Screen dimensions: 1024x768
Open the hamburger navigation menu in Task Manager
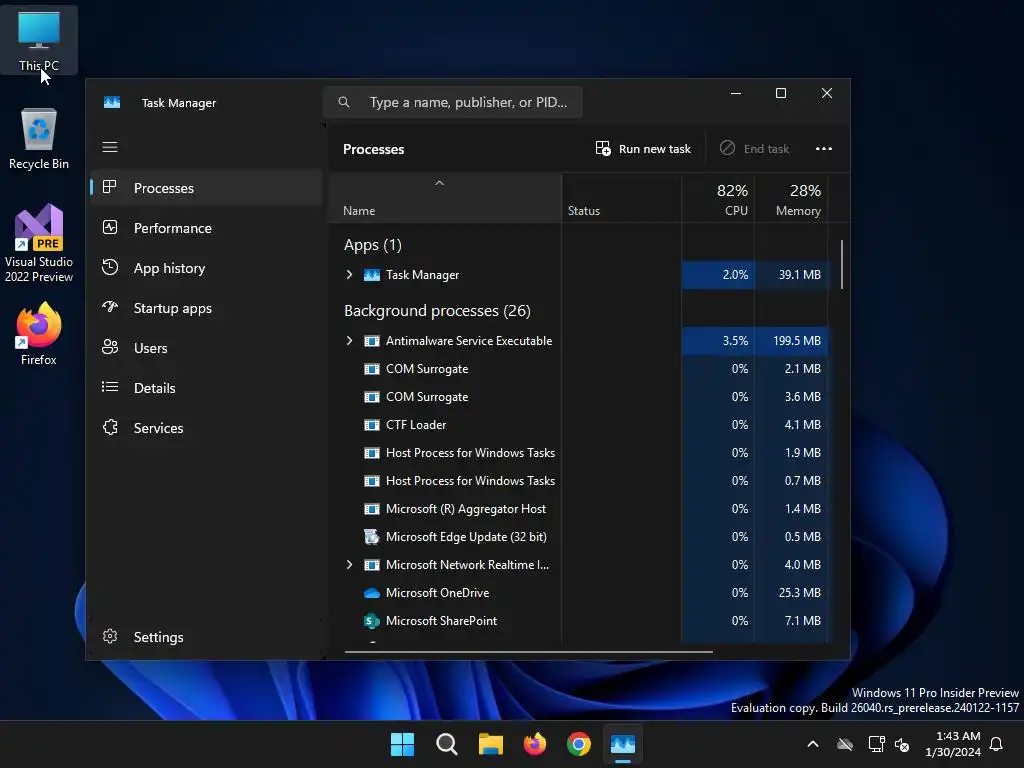110,147
